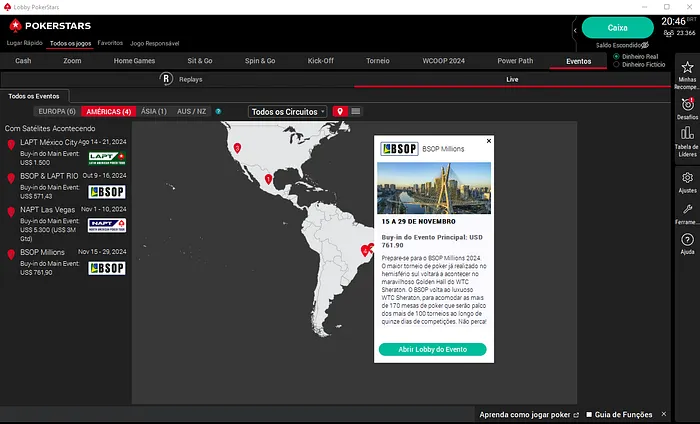
Task: Open Ajuda question mark icon
Action: coord(687,240)
